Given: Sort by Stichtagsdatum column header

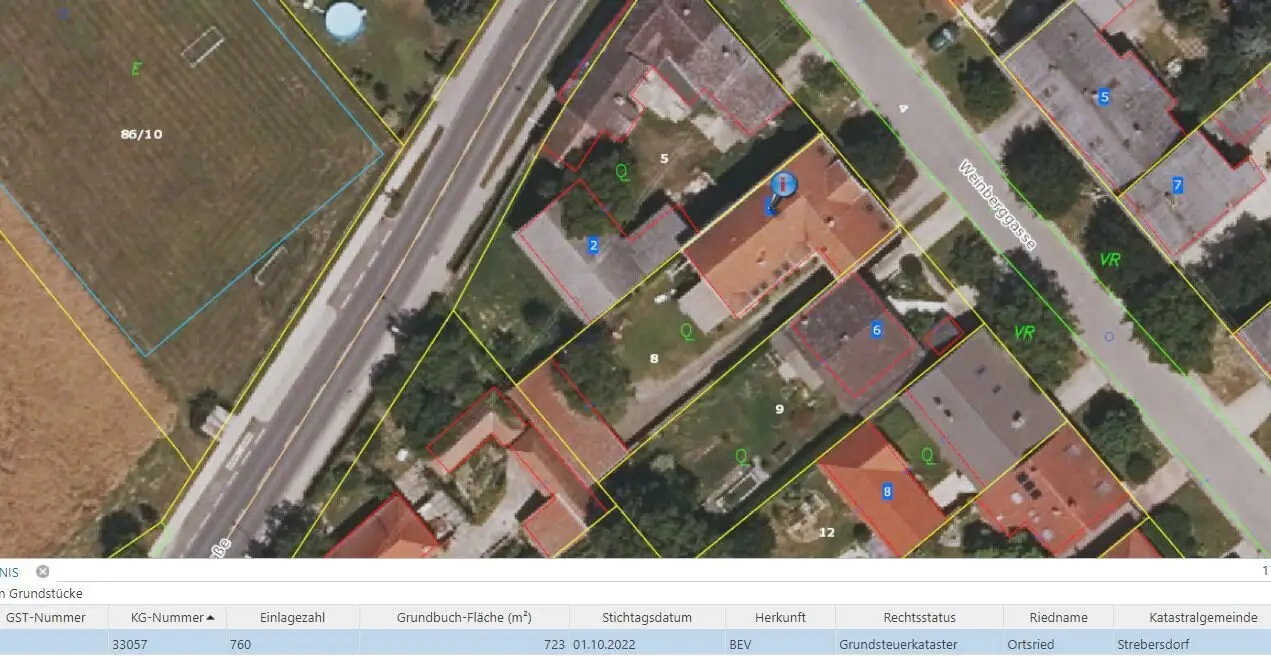Looking at the screenshot, I should click(x=647, y=617).
